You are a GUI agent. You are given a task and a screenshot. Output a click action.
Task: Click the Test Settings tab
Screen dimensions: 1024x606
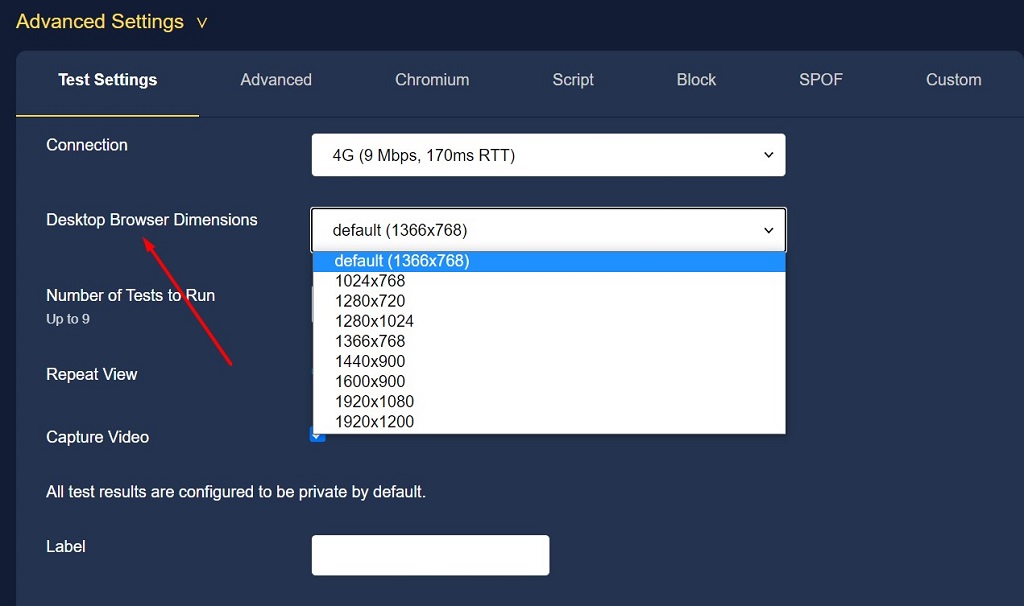[107, 80]
